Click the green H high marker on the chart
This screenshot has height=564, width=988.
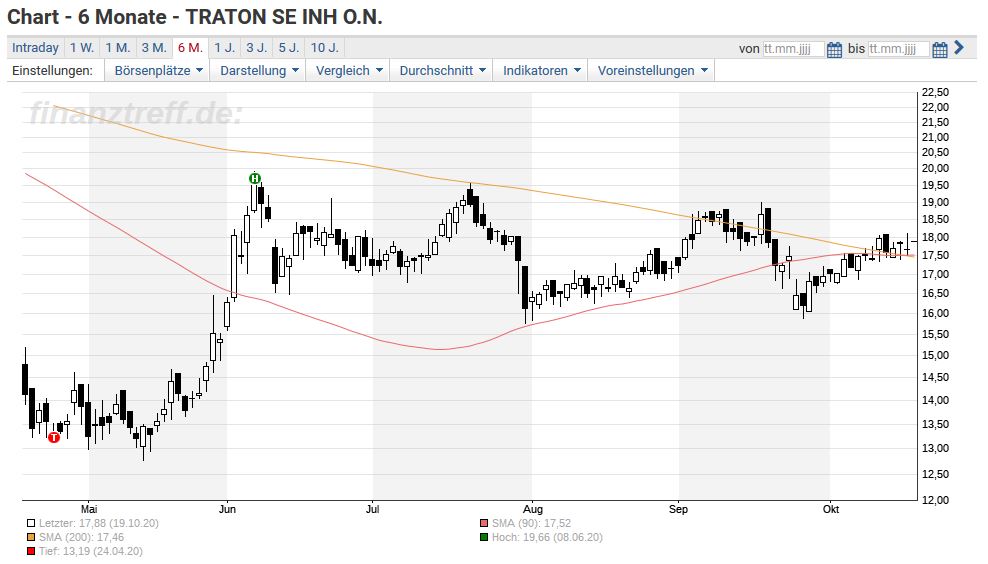point(255,178)
